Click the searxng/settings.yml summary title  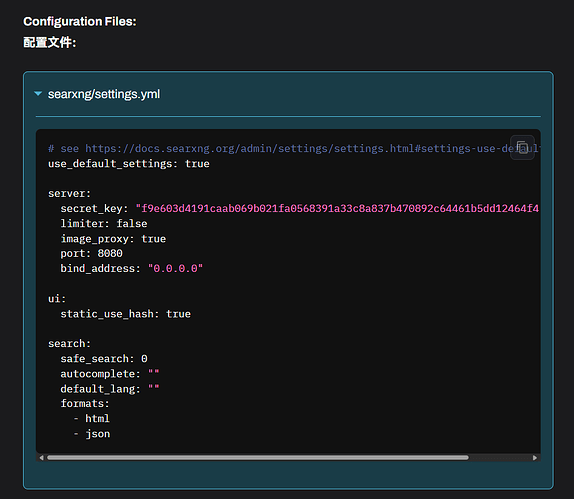pos(104,94)
